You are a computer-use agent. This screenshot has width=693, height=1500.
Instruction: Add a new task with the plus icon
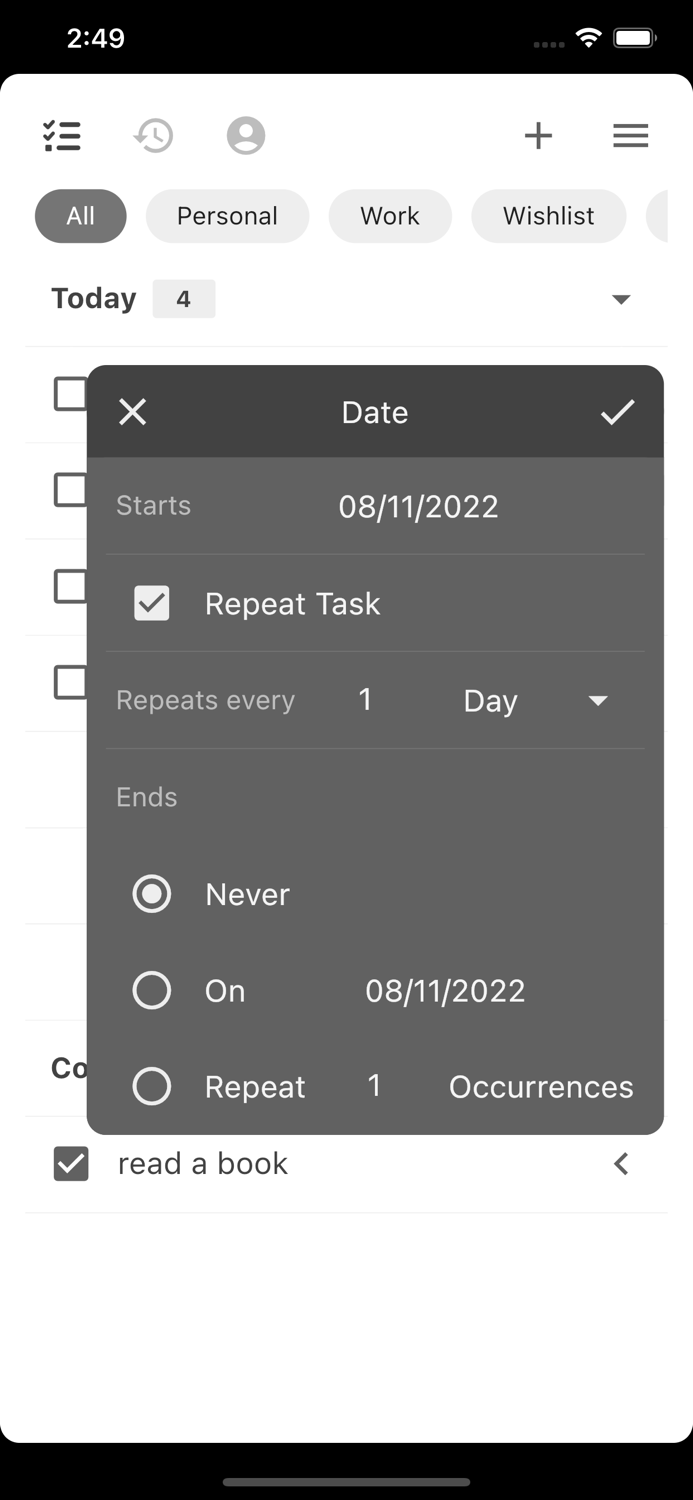[538, 135]
